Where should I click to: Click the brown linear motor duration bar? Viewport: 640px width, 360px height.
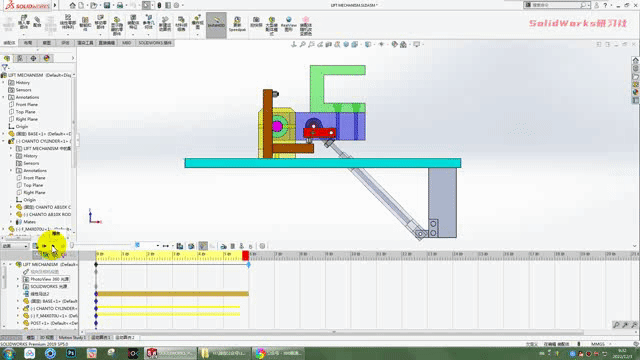coord(173,294)
